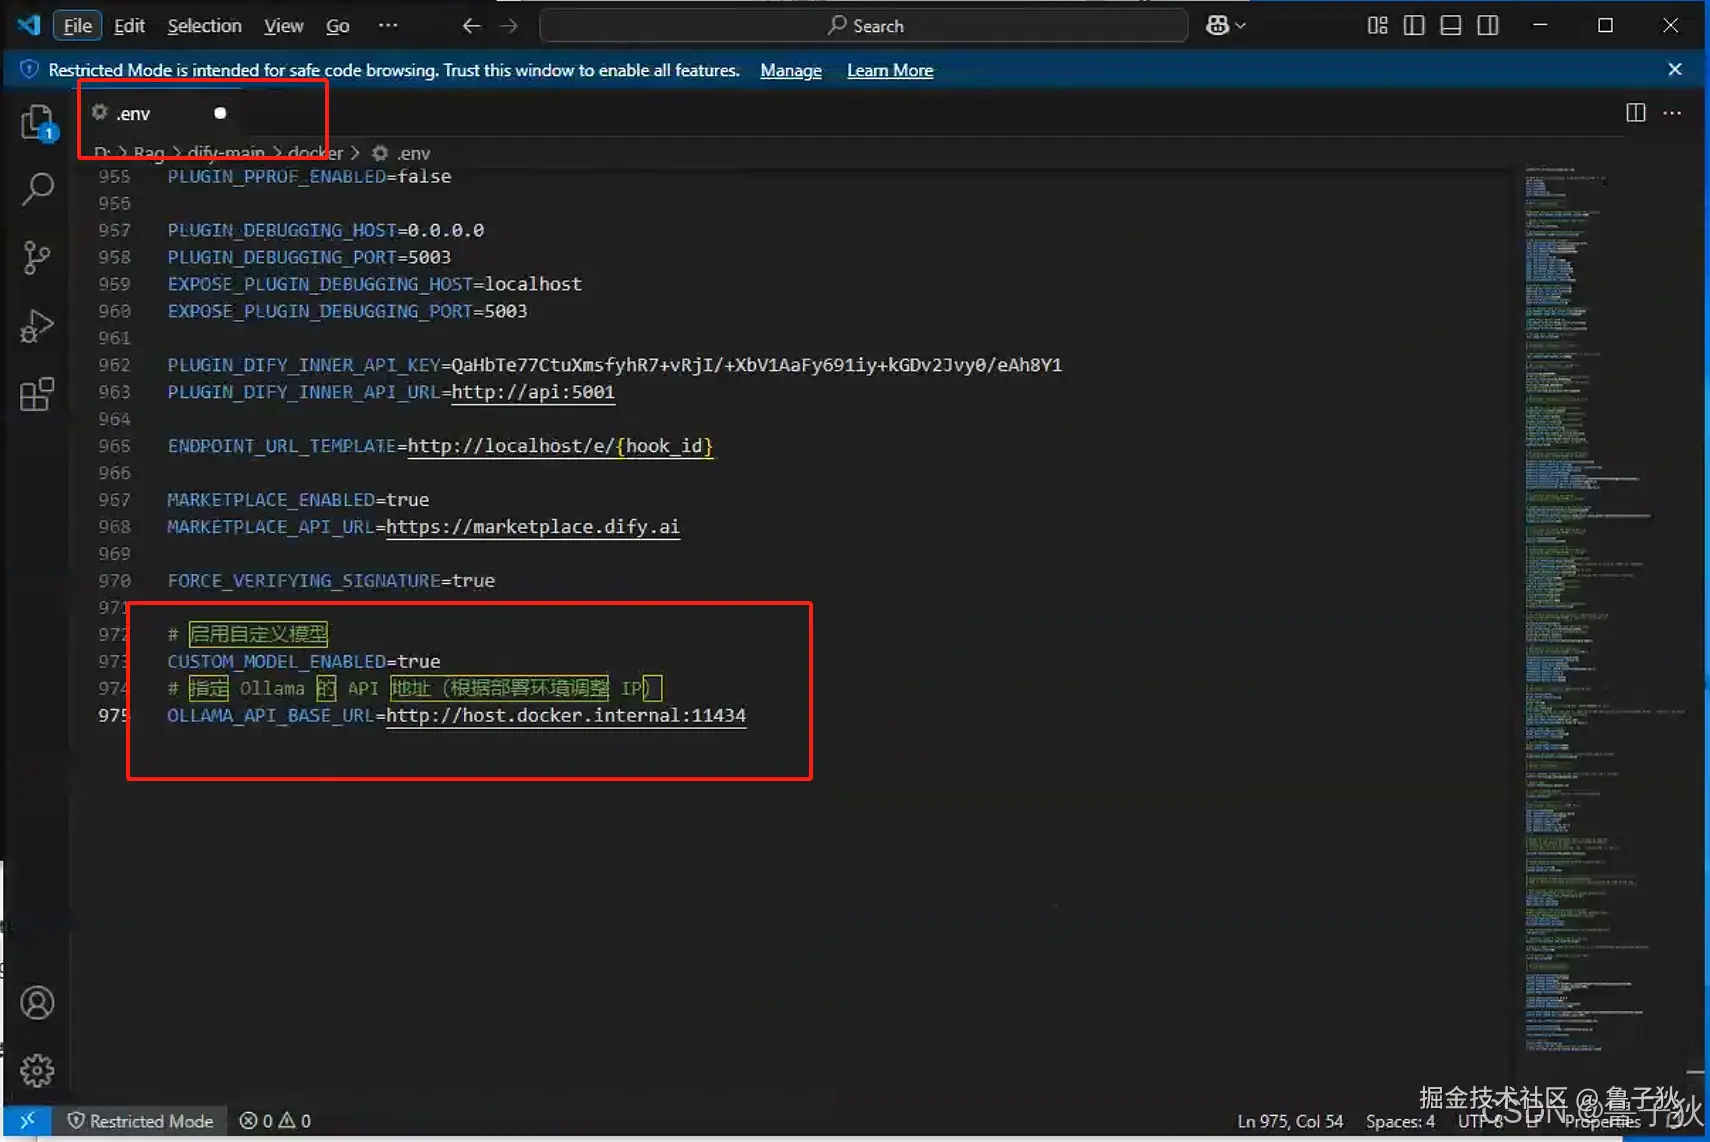Click the FORCE_VERIFYING_SIGNATURE=true line
1710x1142 pixels.
(x=331, y=581)
